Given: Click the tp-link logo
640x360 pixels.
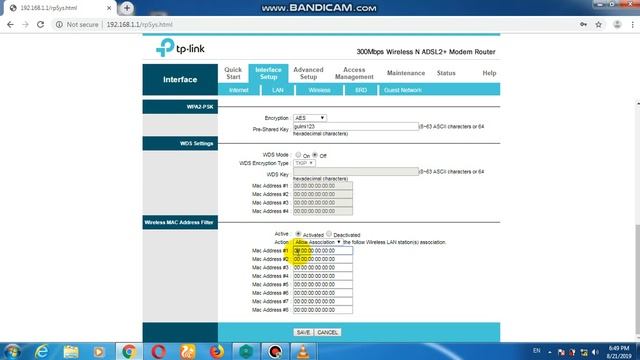Looking at the screenshot, I should coord(180,48).
